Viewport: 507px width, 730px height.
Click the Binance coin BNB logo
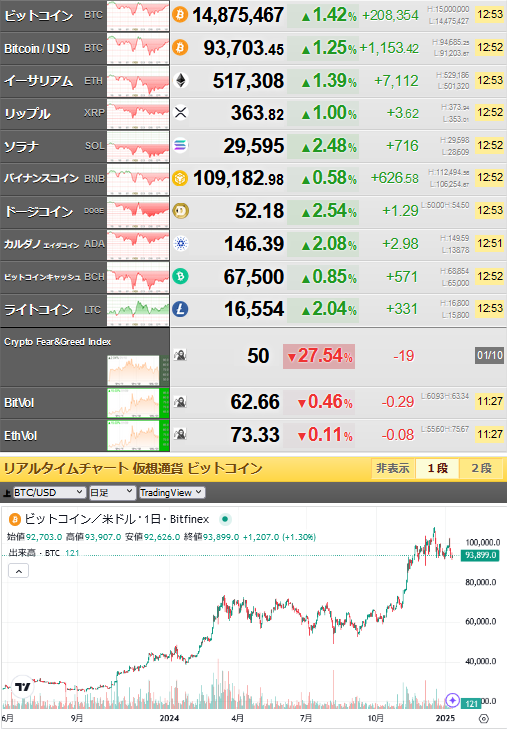180,178
